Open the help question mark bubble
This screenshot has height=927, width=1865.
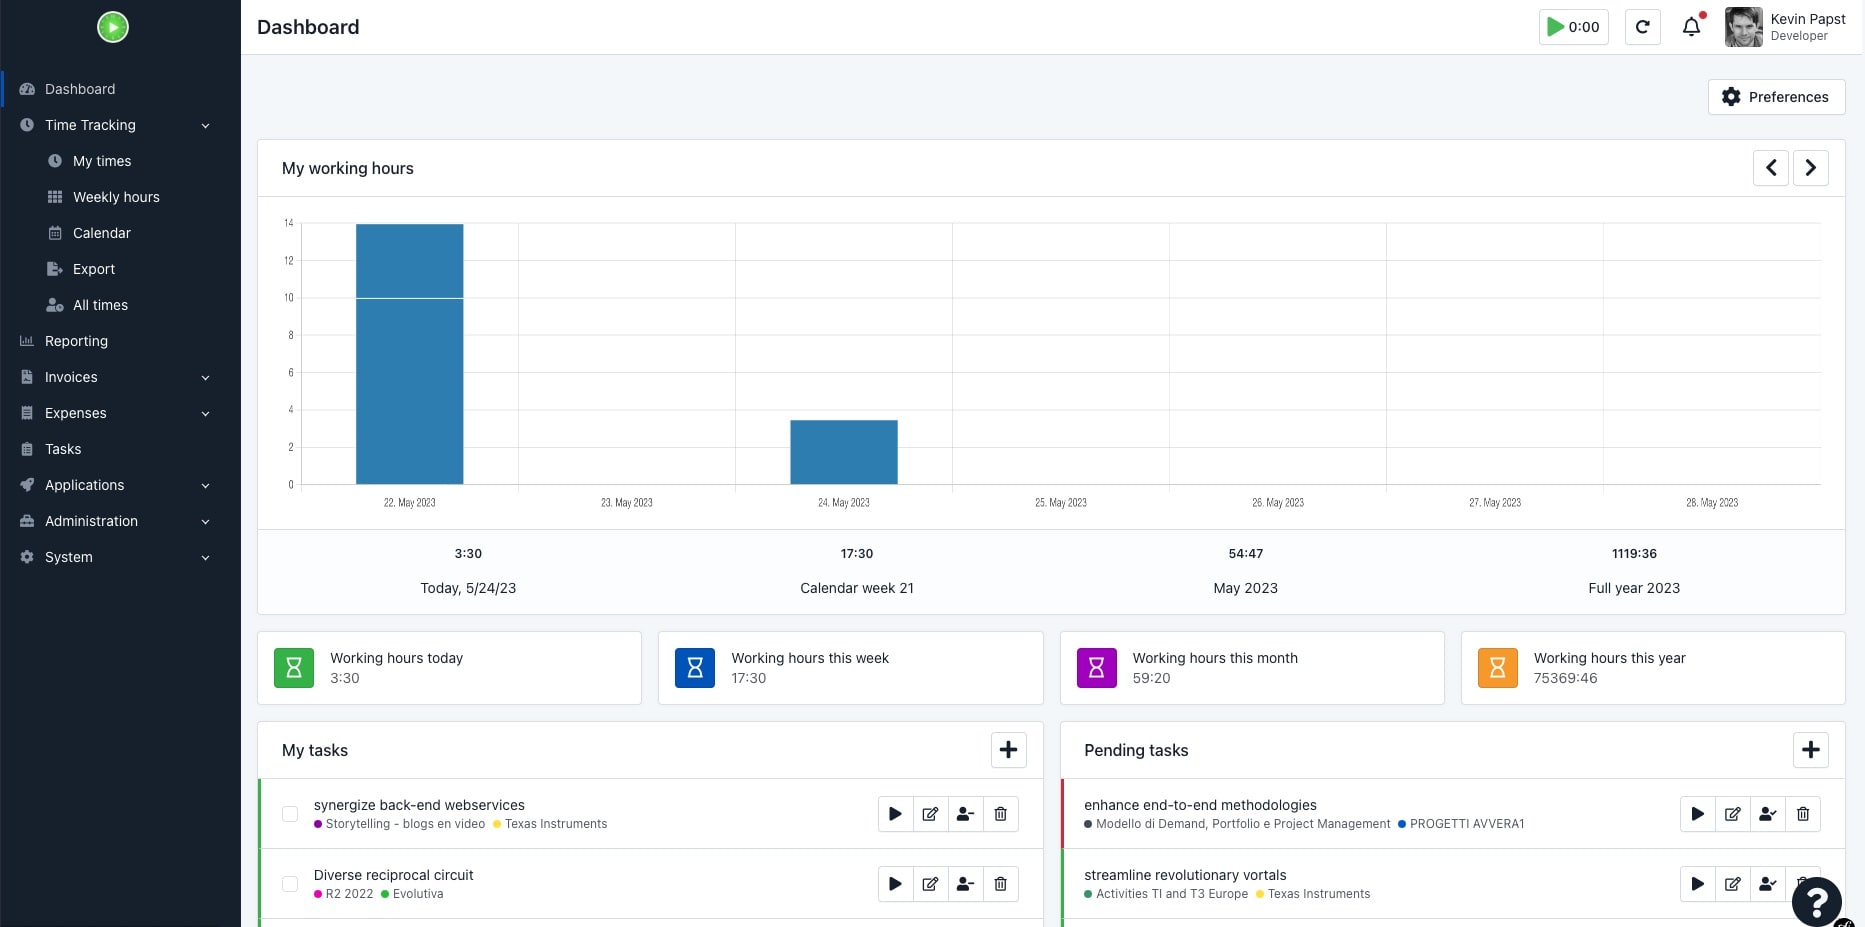pos(1817,901)
